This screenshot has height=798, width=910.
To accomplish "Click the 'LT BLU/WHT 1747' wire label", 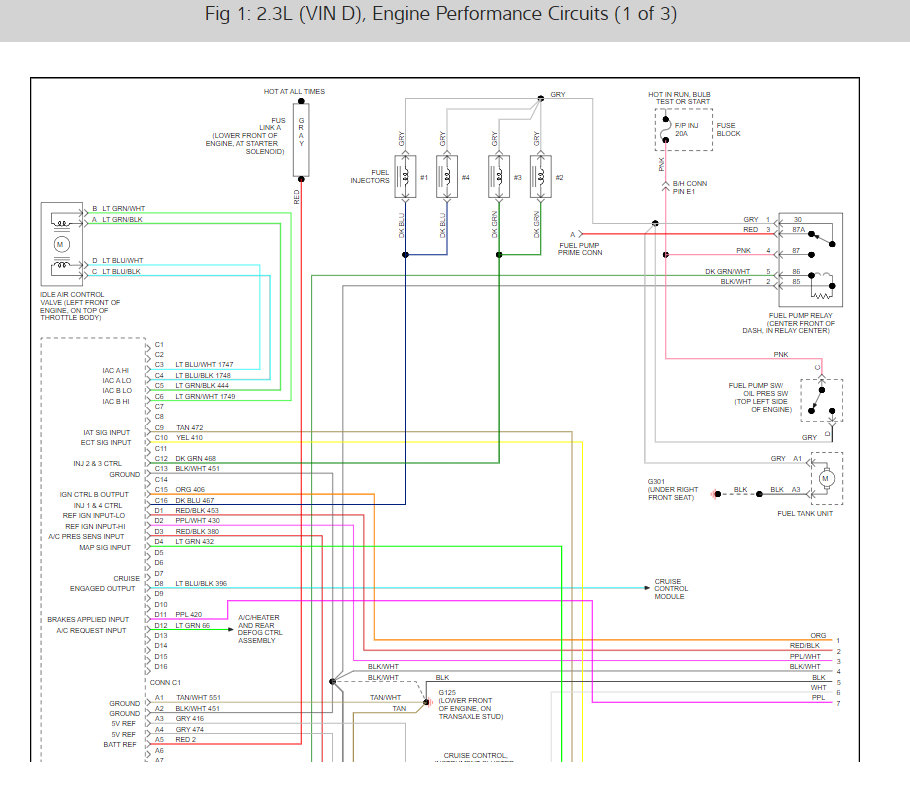I will 204,364.
